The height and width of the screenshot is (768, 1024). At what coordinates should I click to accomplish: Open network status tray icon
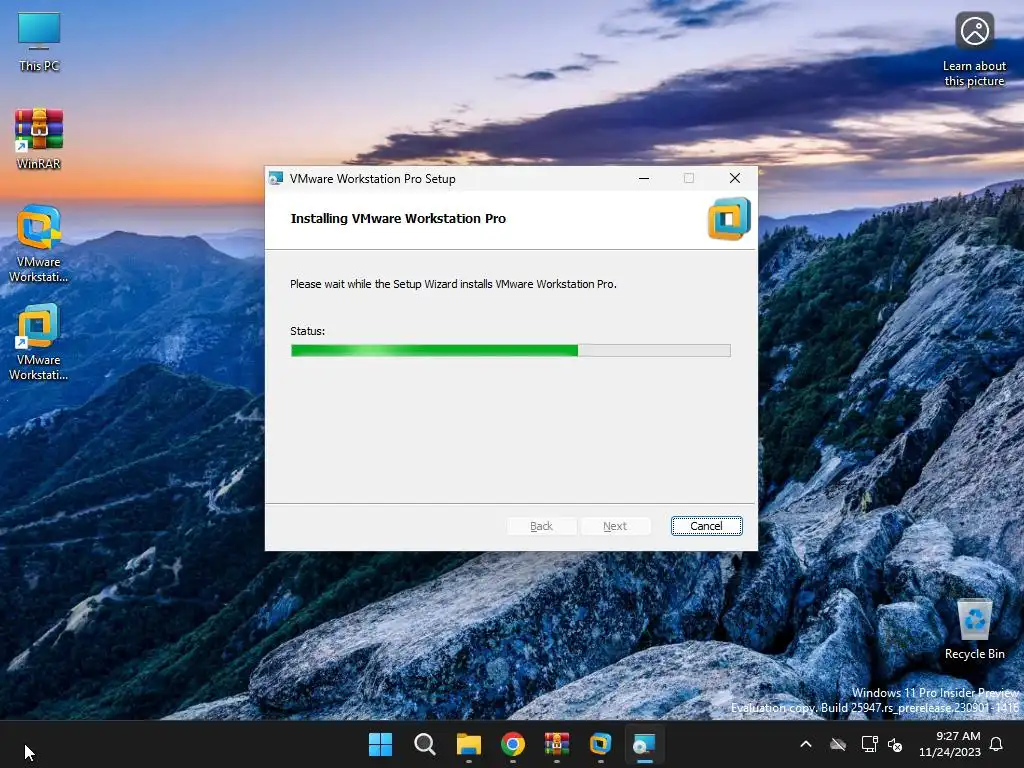coord(869,744)
